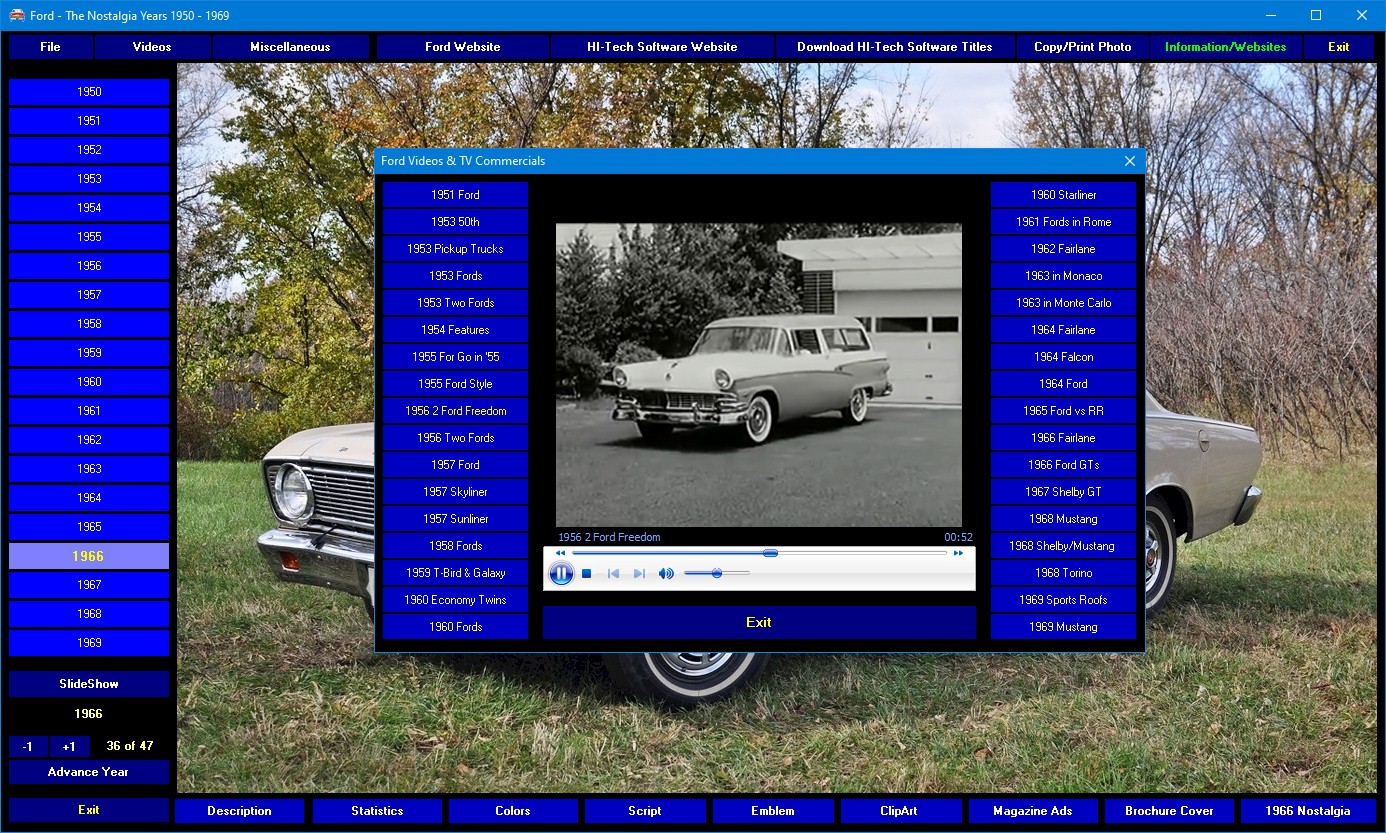Screen dimensions: 1386x833
Task: Play the 1955 For Go in '55 video
Action: (455, 357)
